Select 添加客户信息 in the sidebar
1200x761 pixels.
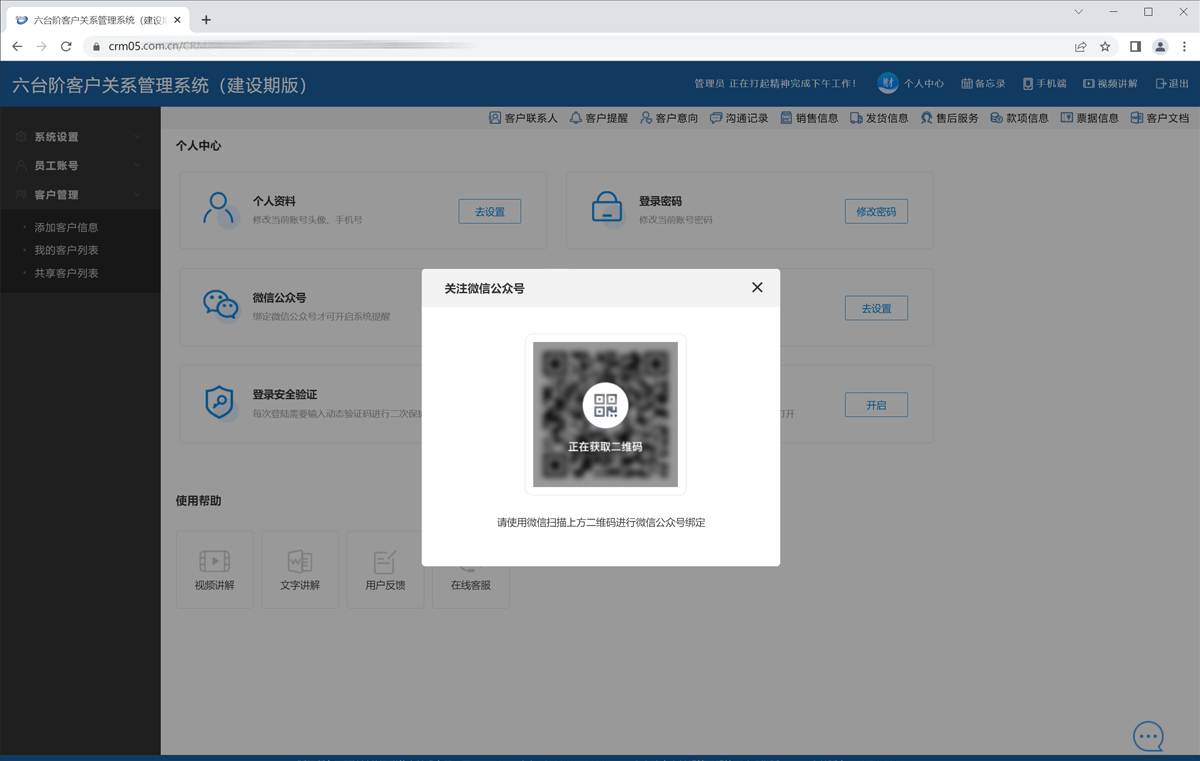click(x=66, y=227)
